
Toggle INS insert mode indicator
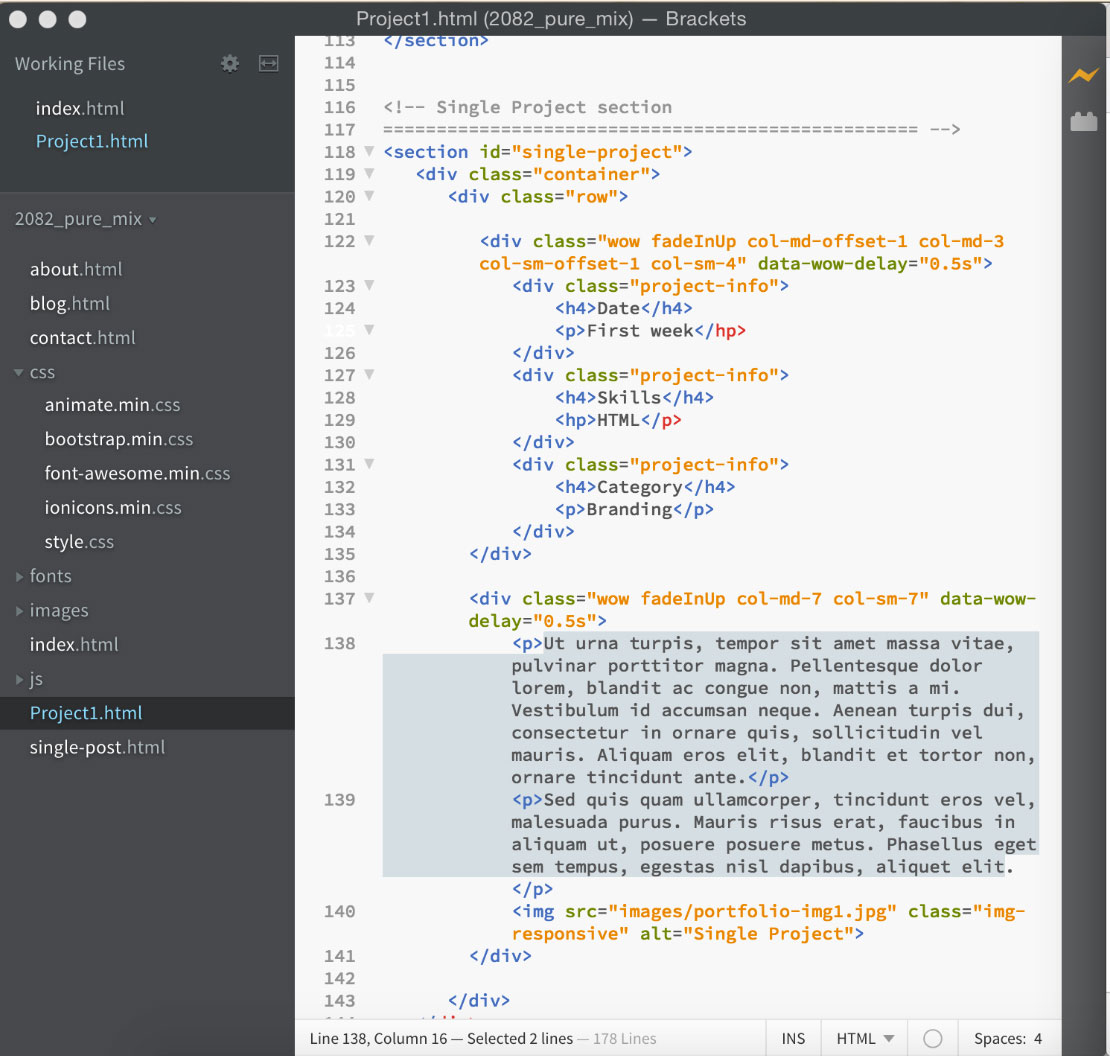pos(793,1038)
